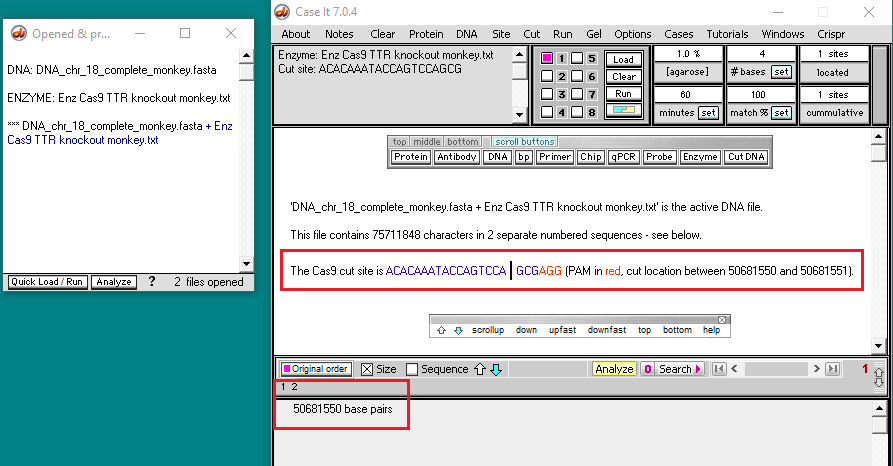Click the cyan down arrow beside Sequence
The height and width of the screenshot is (466, 893).
(x=495, y=369)
